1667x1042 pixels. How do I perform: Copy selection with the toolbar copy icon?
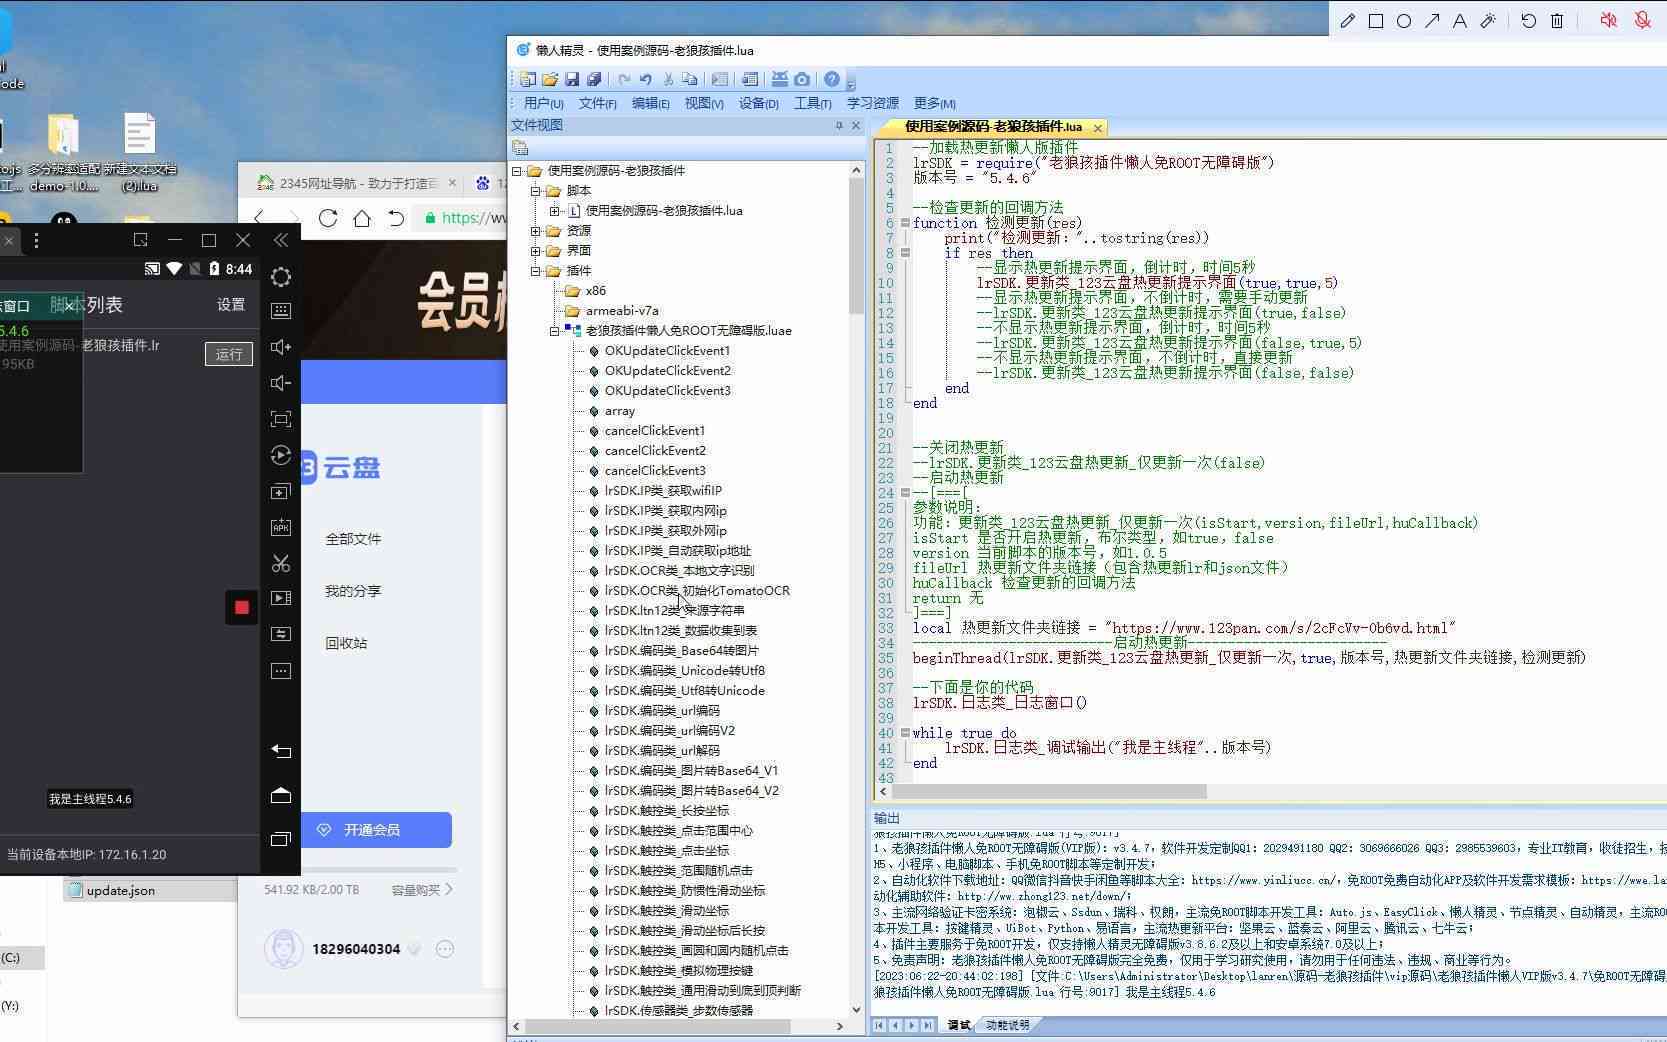689,79
